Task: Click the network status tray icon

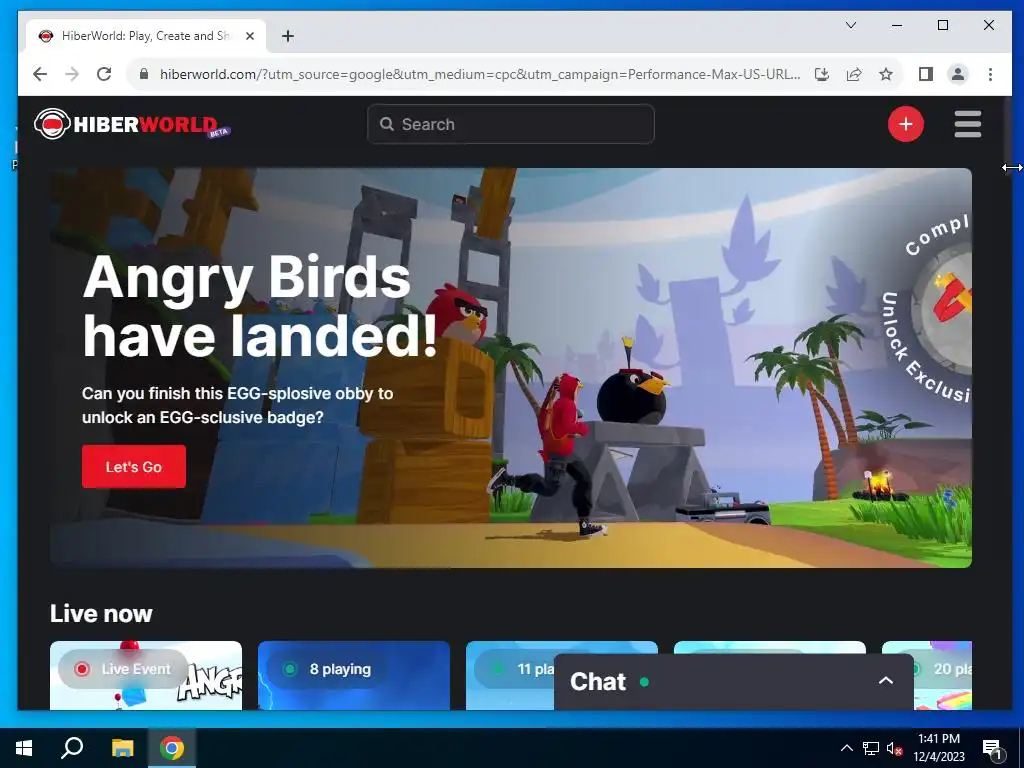Action: (871, 748)
